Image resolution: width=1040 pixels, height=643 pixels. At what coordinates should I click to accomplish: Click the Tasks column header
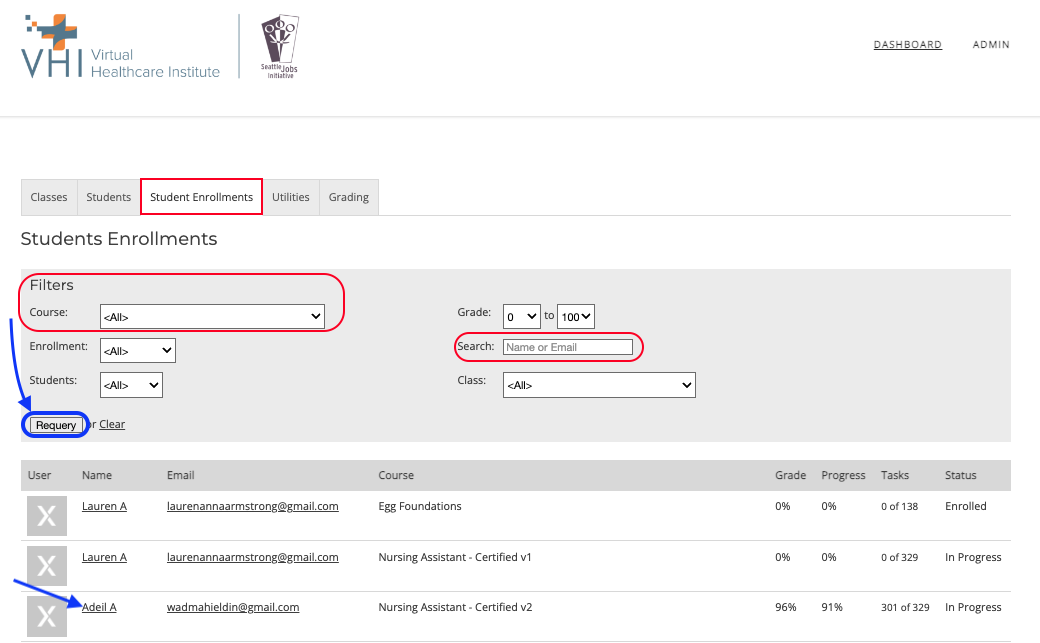[x=895, y=475]
